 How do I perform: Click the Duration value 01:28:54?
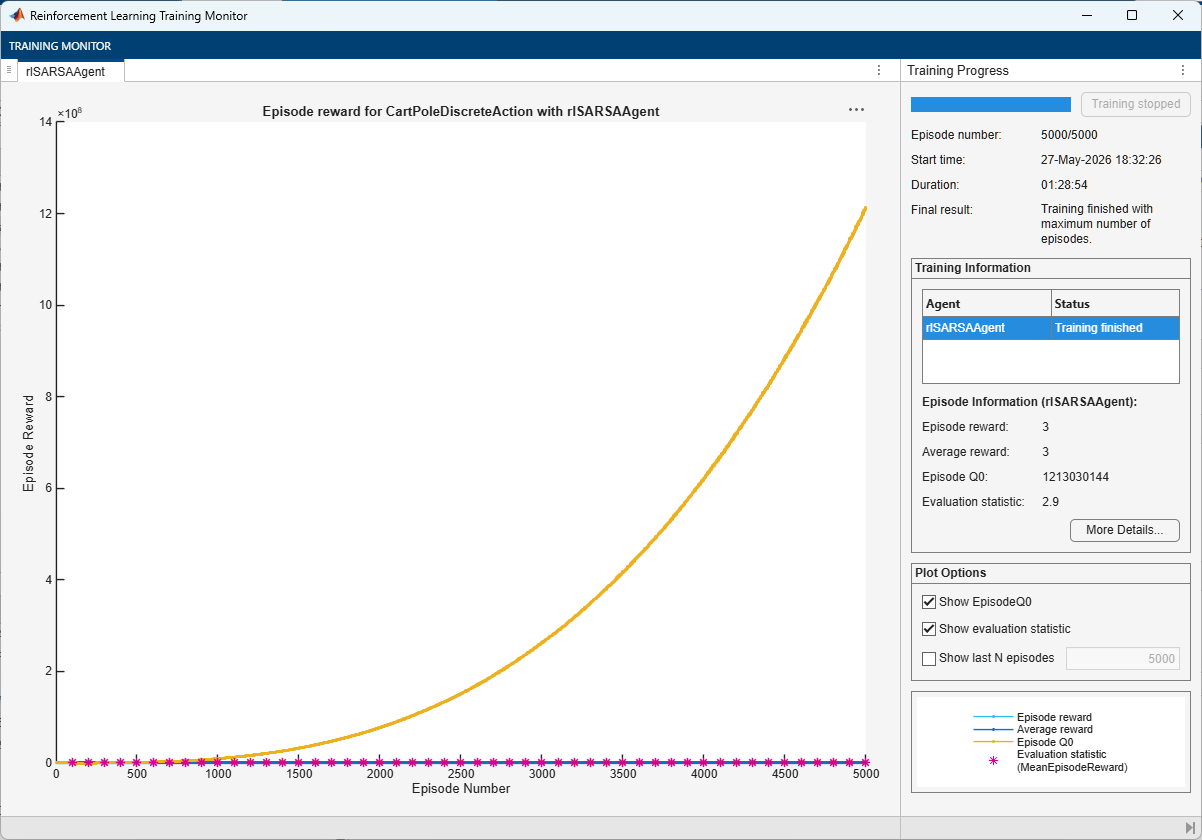(1063, 185)
